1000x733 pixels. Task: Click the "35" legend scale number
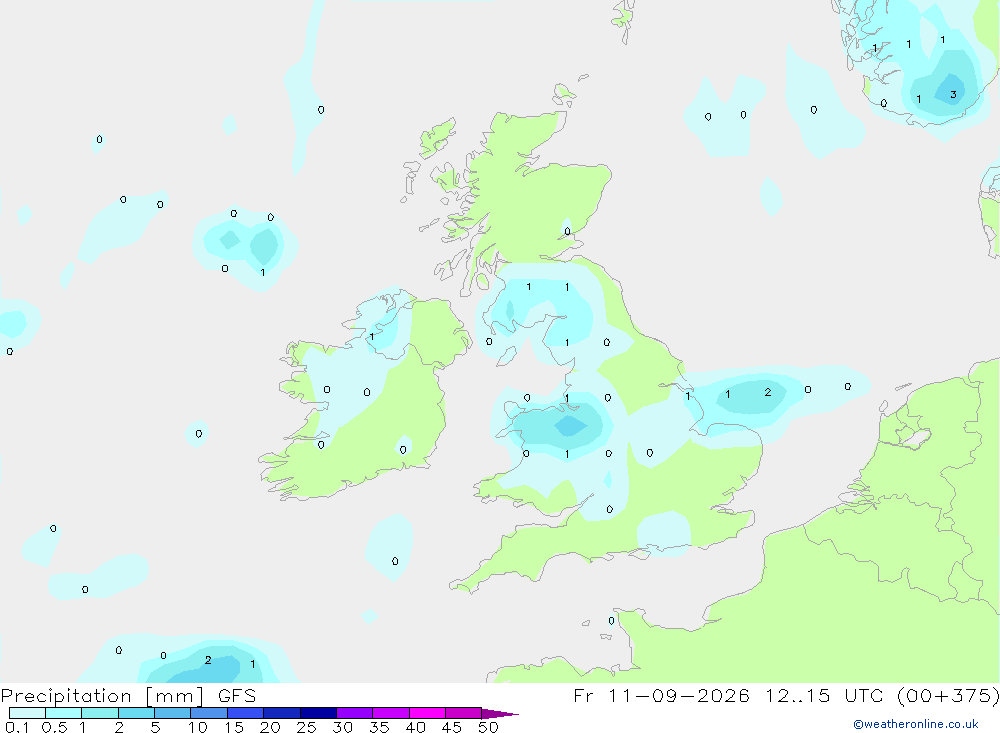click(379, 727)
